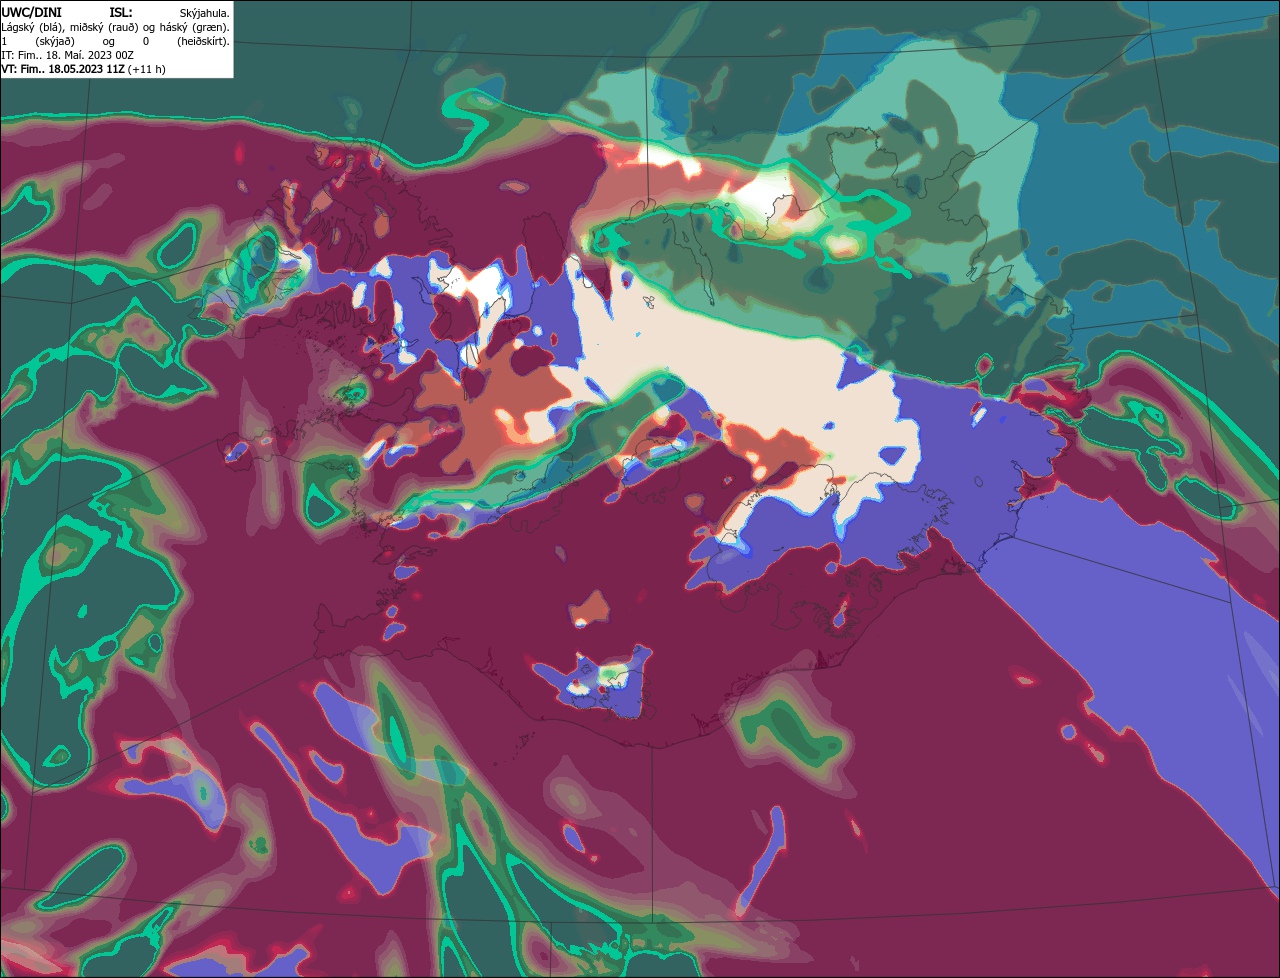Click the "ISL:" label in legend
Image resolution: width=1280 pixels, height=978 pixels.
121,13
